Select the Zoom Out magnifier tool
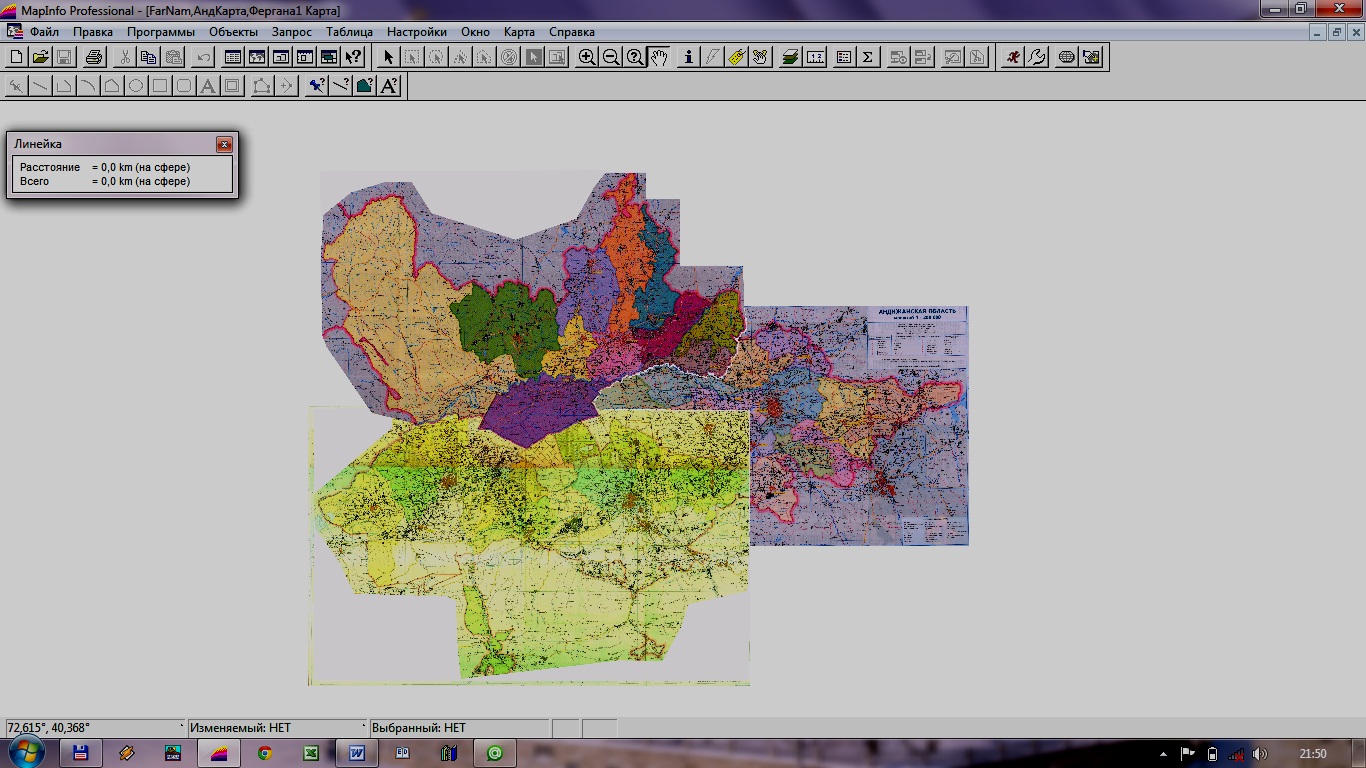The width and height of the screenshot is (1366, 768). 611,57
